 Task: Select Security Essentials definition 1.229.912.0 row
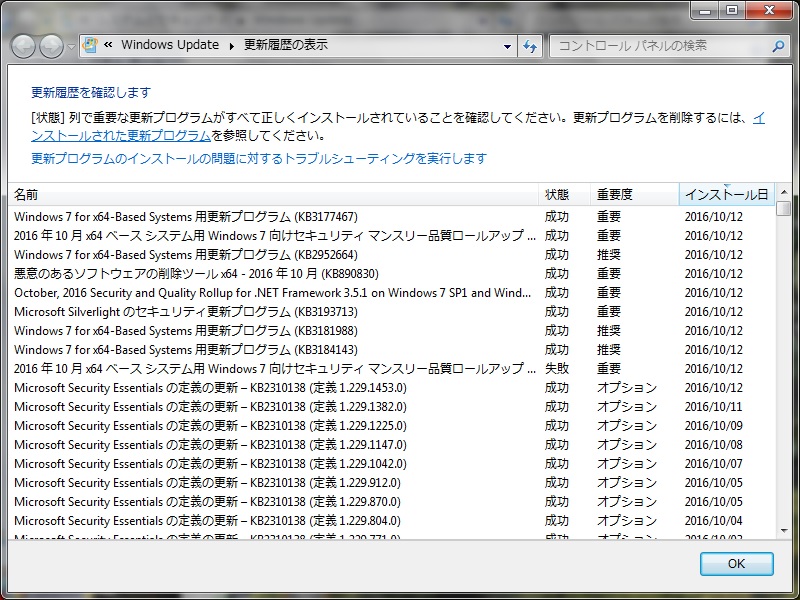(392, 483)
